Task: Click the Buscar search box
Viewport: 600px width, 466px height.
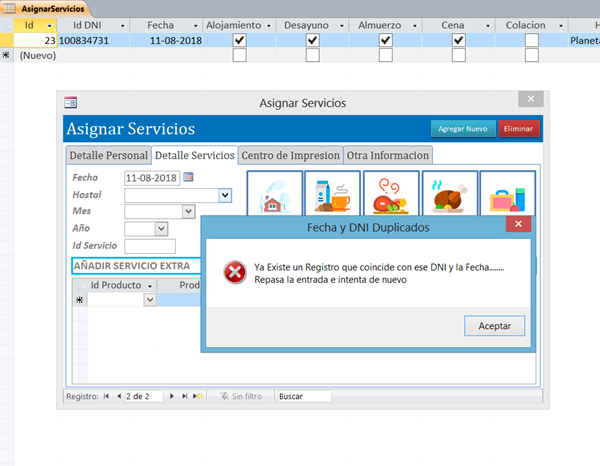Action: pos(304,396)
